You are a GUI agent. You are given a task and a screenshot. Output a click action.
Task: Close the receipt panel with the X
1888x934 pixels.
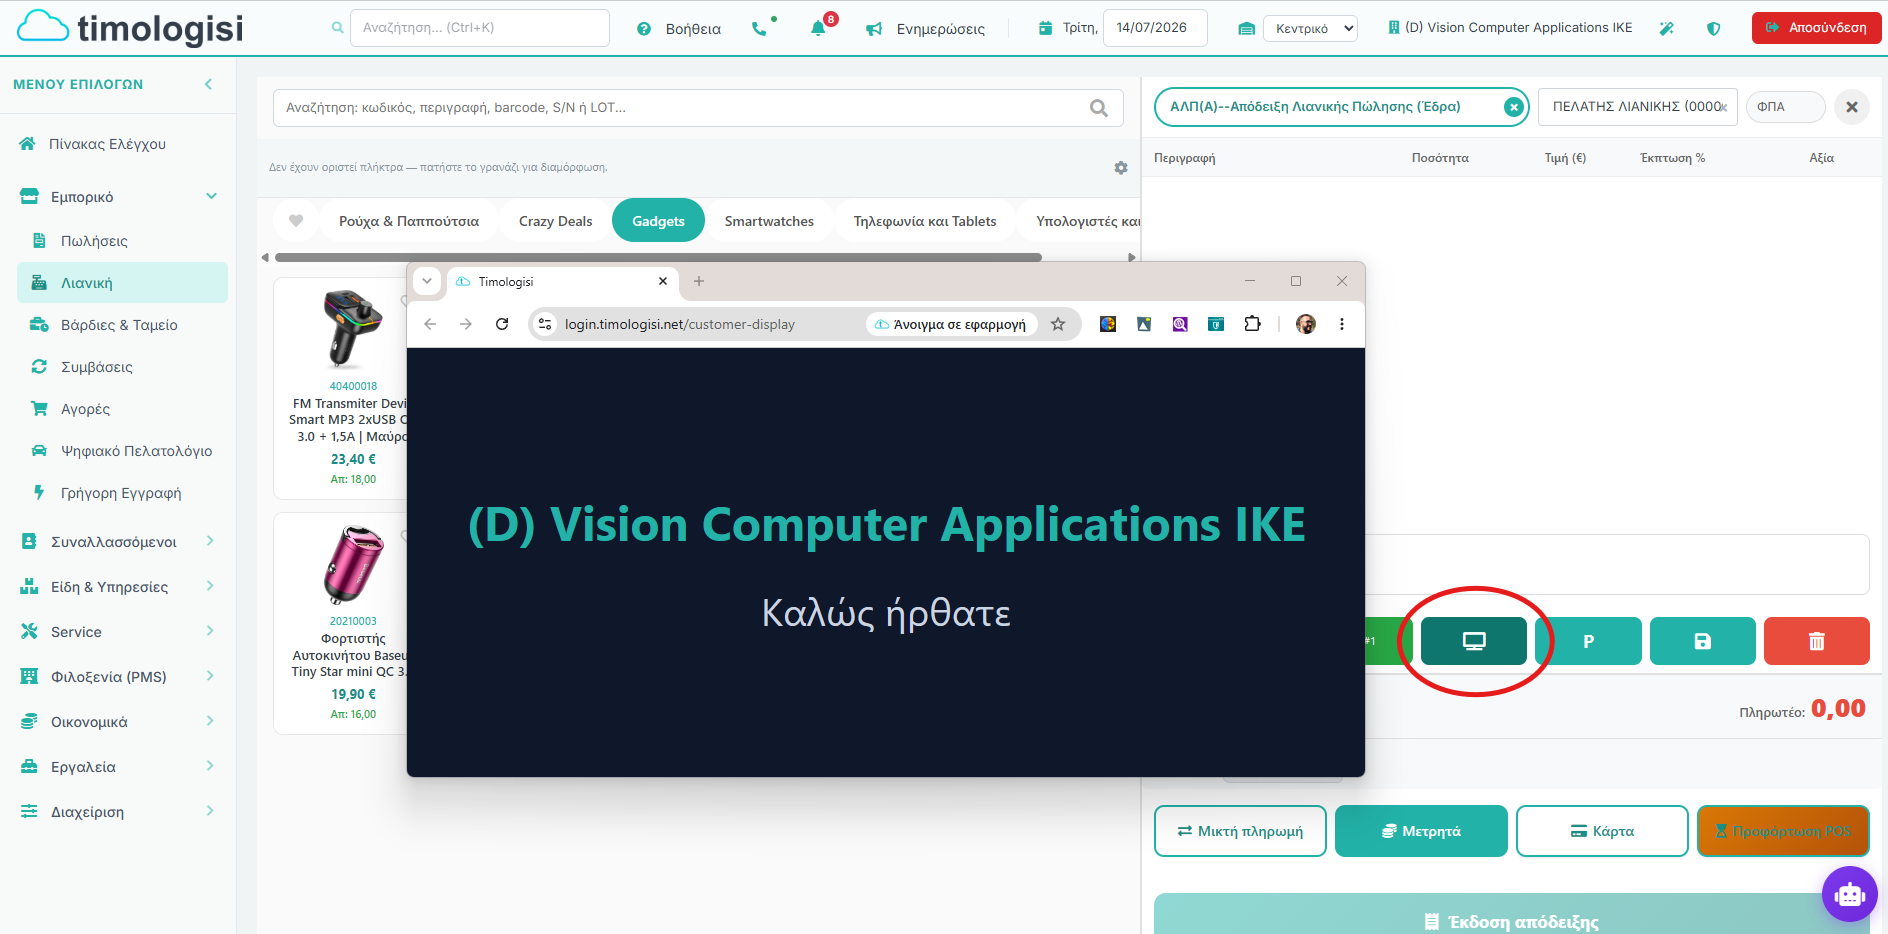[x=1852, y=107]
